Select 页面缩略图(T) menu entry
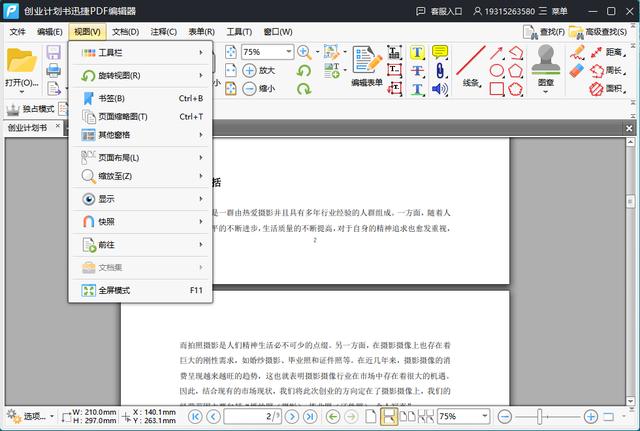 141,117
